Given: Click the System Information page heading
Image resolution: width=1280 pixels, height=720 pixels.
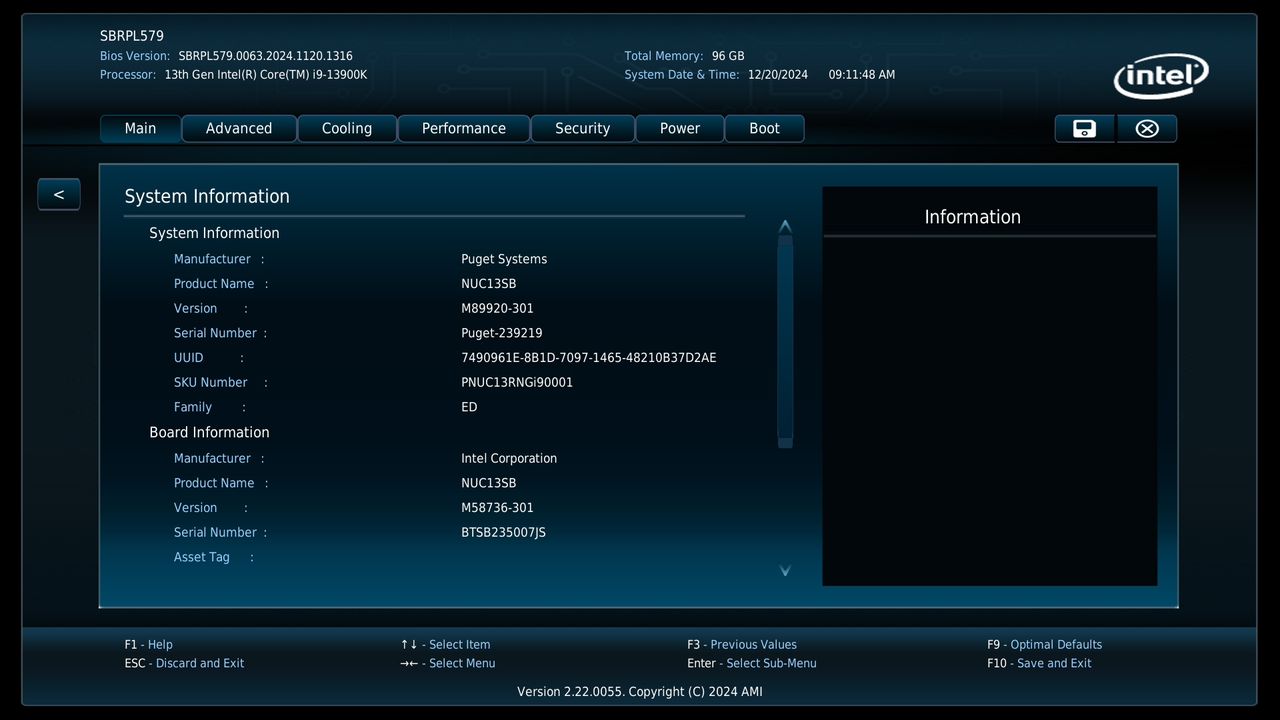Looking at the screenshot, I should tap(207, 197).
